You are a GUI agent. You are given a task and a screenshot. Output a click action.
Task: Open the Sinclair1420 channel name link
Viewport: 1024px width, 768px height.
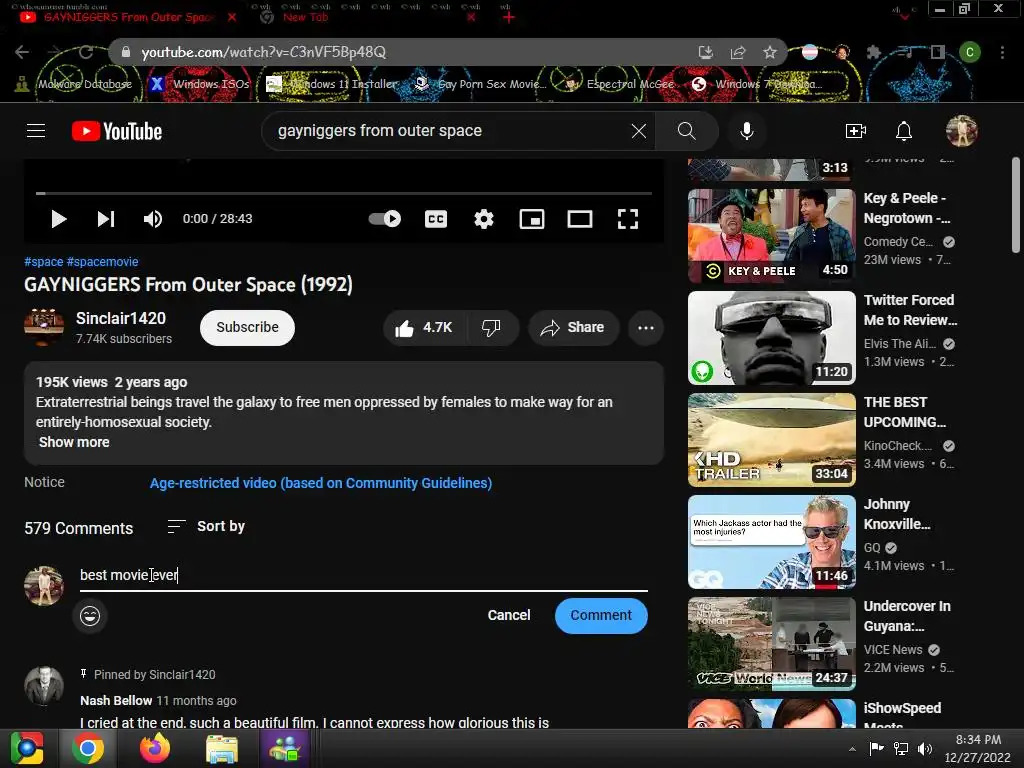(121, 319)
